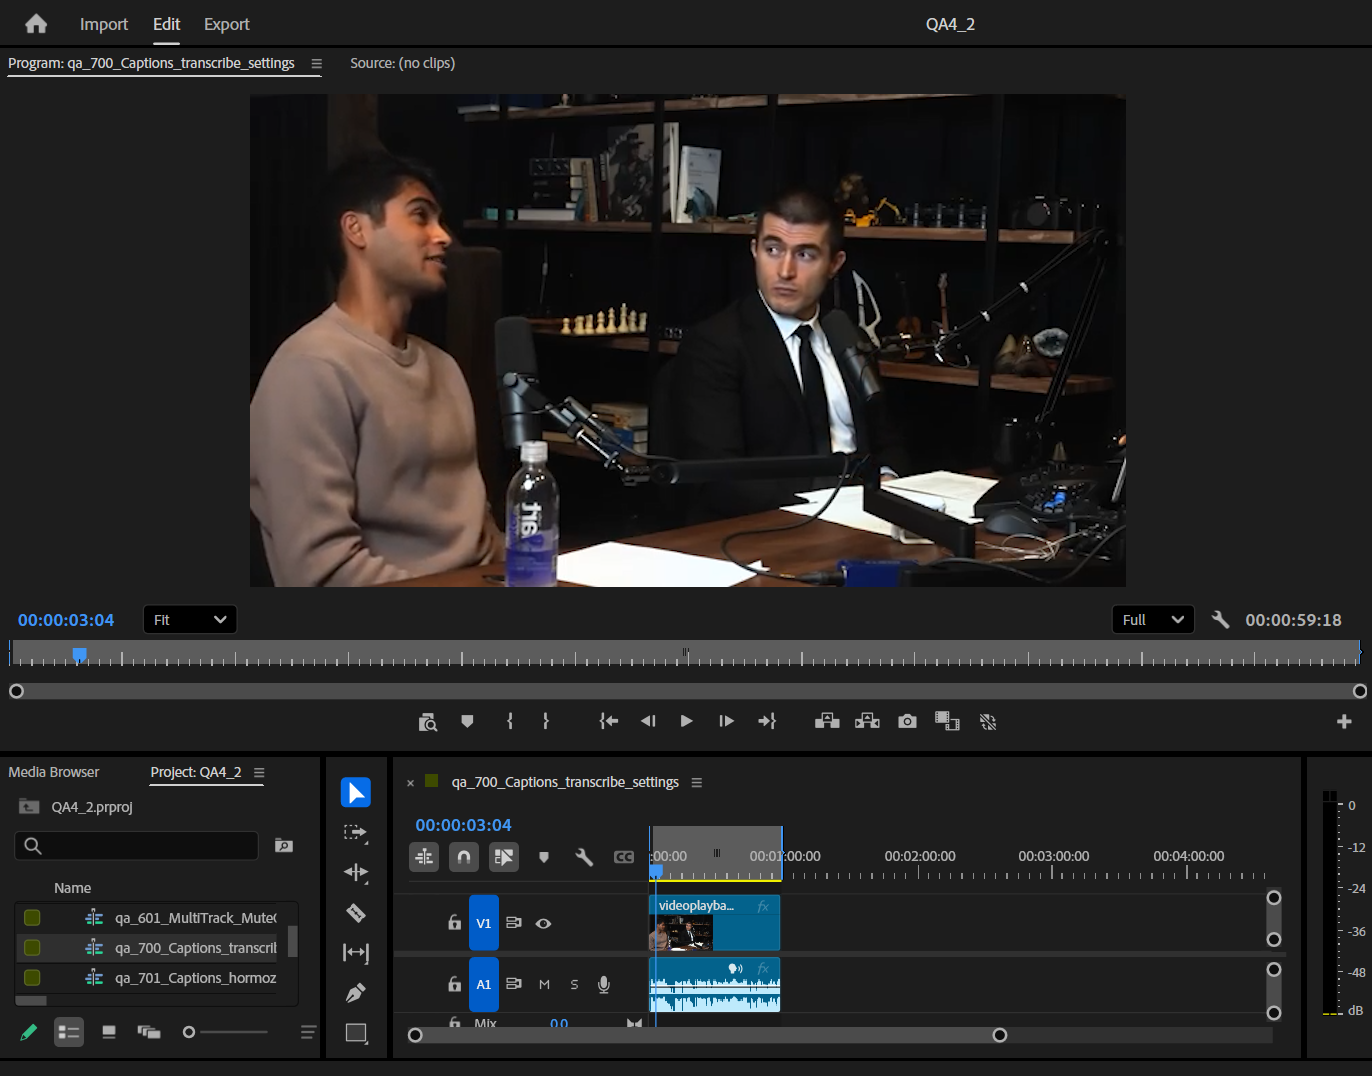
Task: Click the Home icon
Action: click(x=36, y=24)
